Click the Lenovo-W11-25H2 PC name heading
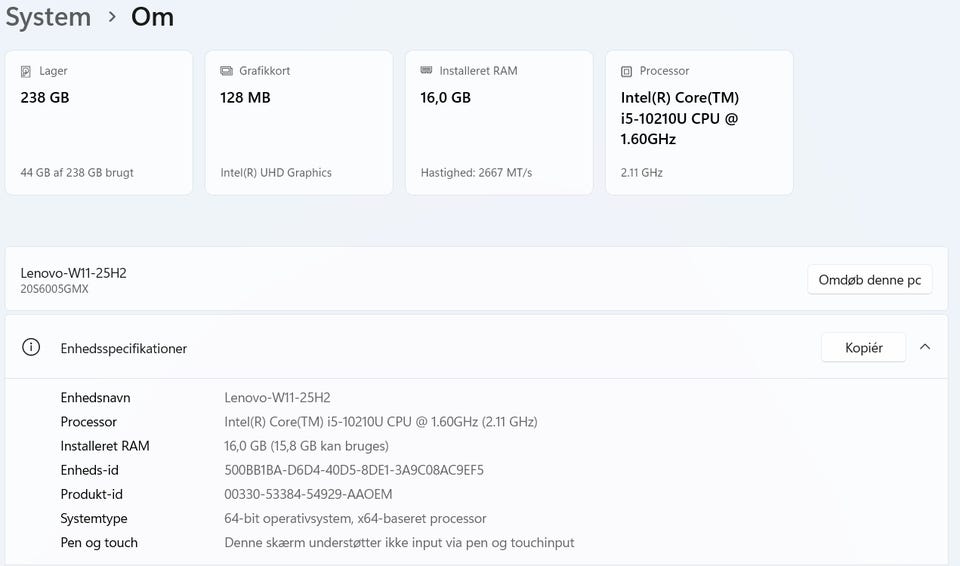Screen dimensions: 960x566 pos(73,273)
